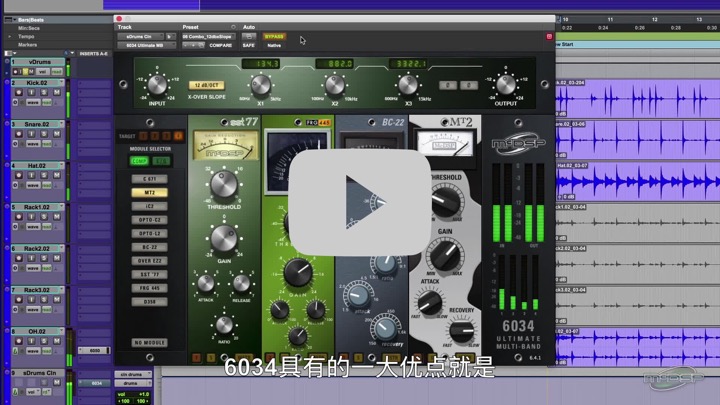The height and width of the screenshot is (405, 720).
Task: Toggle the plug-in BYPASS button
Action: 274,36
